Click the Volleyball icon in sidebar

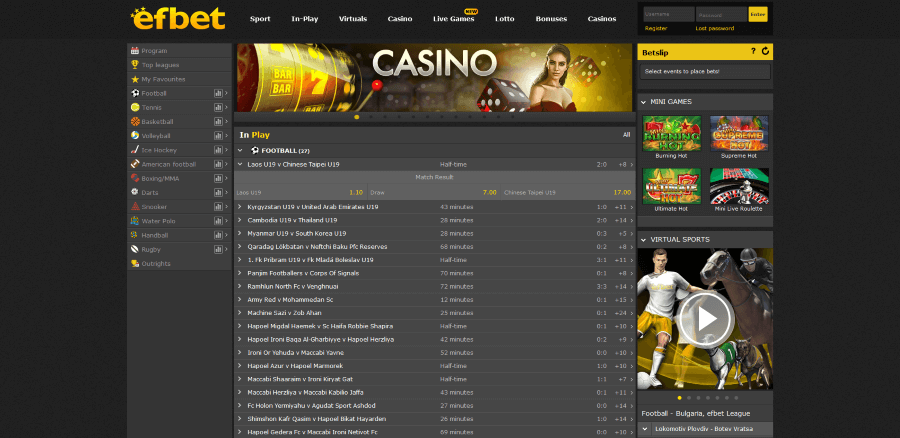135,135
